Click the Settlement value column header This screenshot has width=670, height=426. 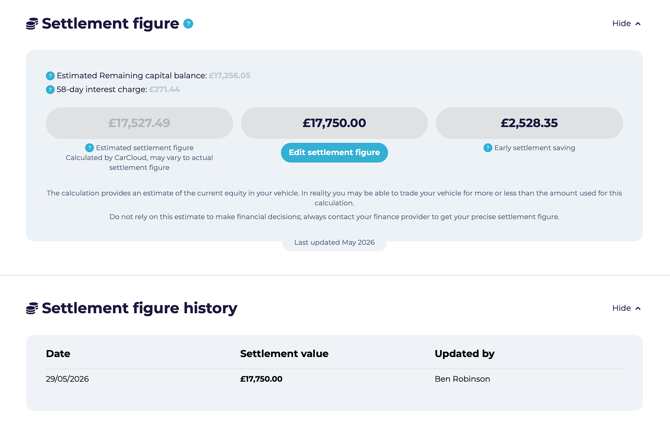pyautogui.click(x=284, y=354)
